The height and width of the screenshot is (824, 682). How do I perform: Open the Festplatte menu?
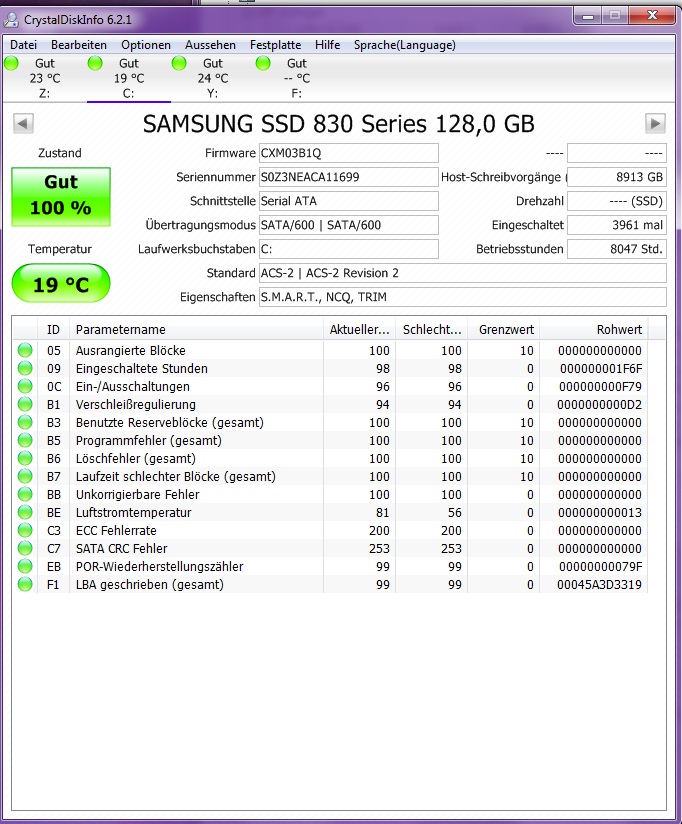[275, 45]
